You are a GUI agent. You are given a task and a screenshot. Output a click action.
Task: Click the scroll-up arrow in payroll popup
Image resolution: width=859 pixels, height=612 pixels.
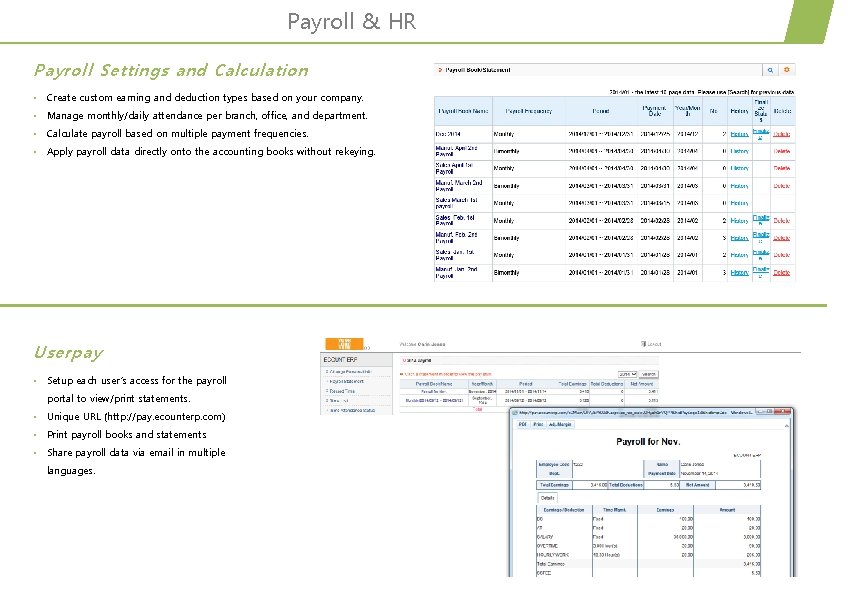pos(787,426)
